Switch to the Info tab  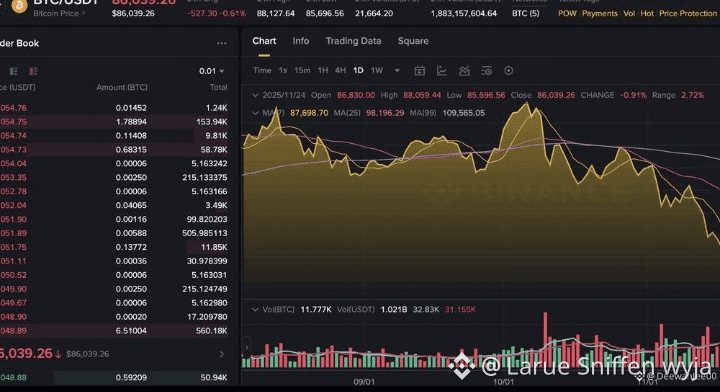(301, 41)
